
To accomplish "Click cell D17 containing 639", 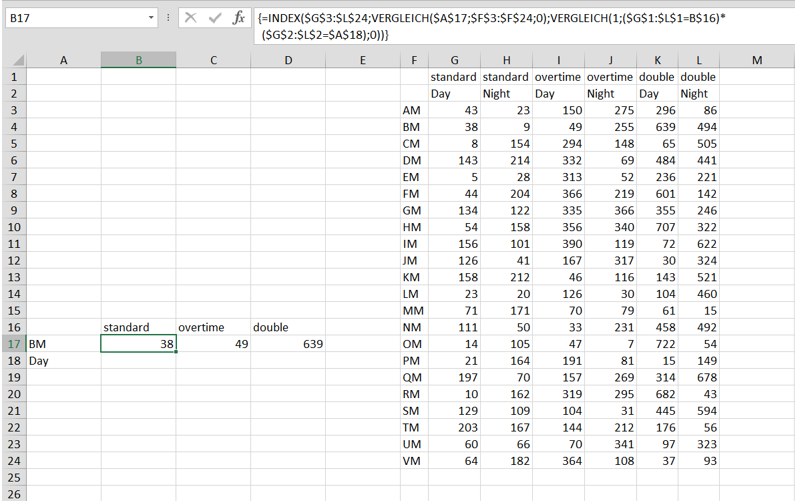I will coord(288,344).
